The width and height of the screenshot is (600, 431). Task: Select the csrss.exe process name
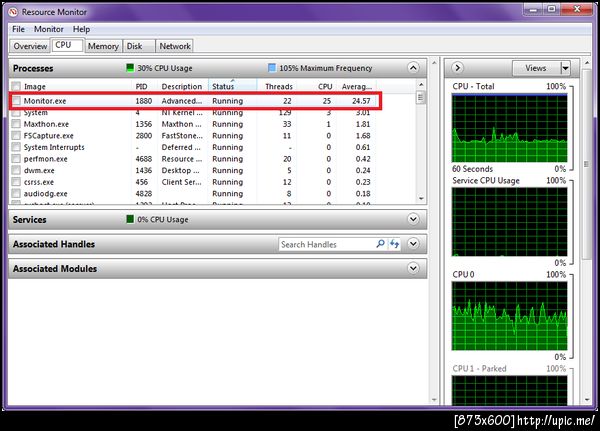[39, 182]
